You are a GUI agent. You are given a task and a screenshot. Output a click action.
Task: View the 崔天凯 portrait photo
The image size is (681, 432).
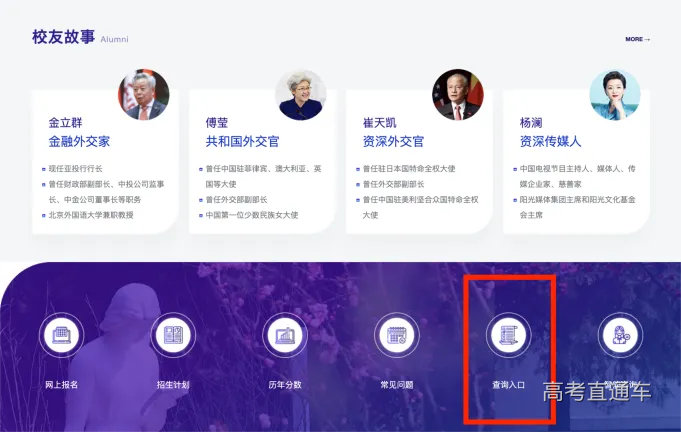[x=458, y=94]
